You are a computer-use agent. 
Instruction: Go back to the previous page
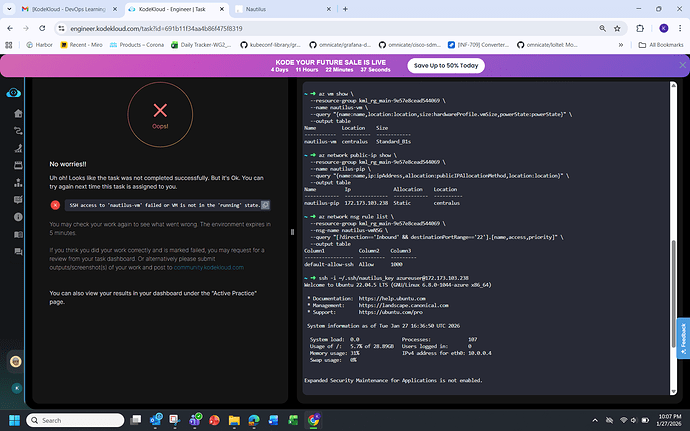[10, 28]
